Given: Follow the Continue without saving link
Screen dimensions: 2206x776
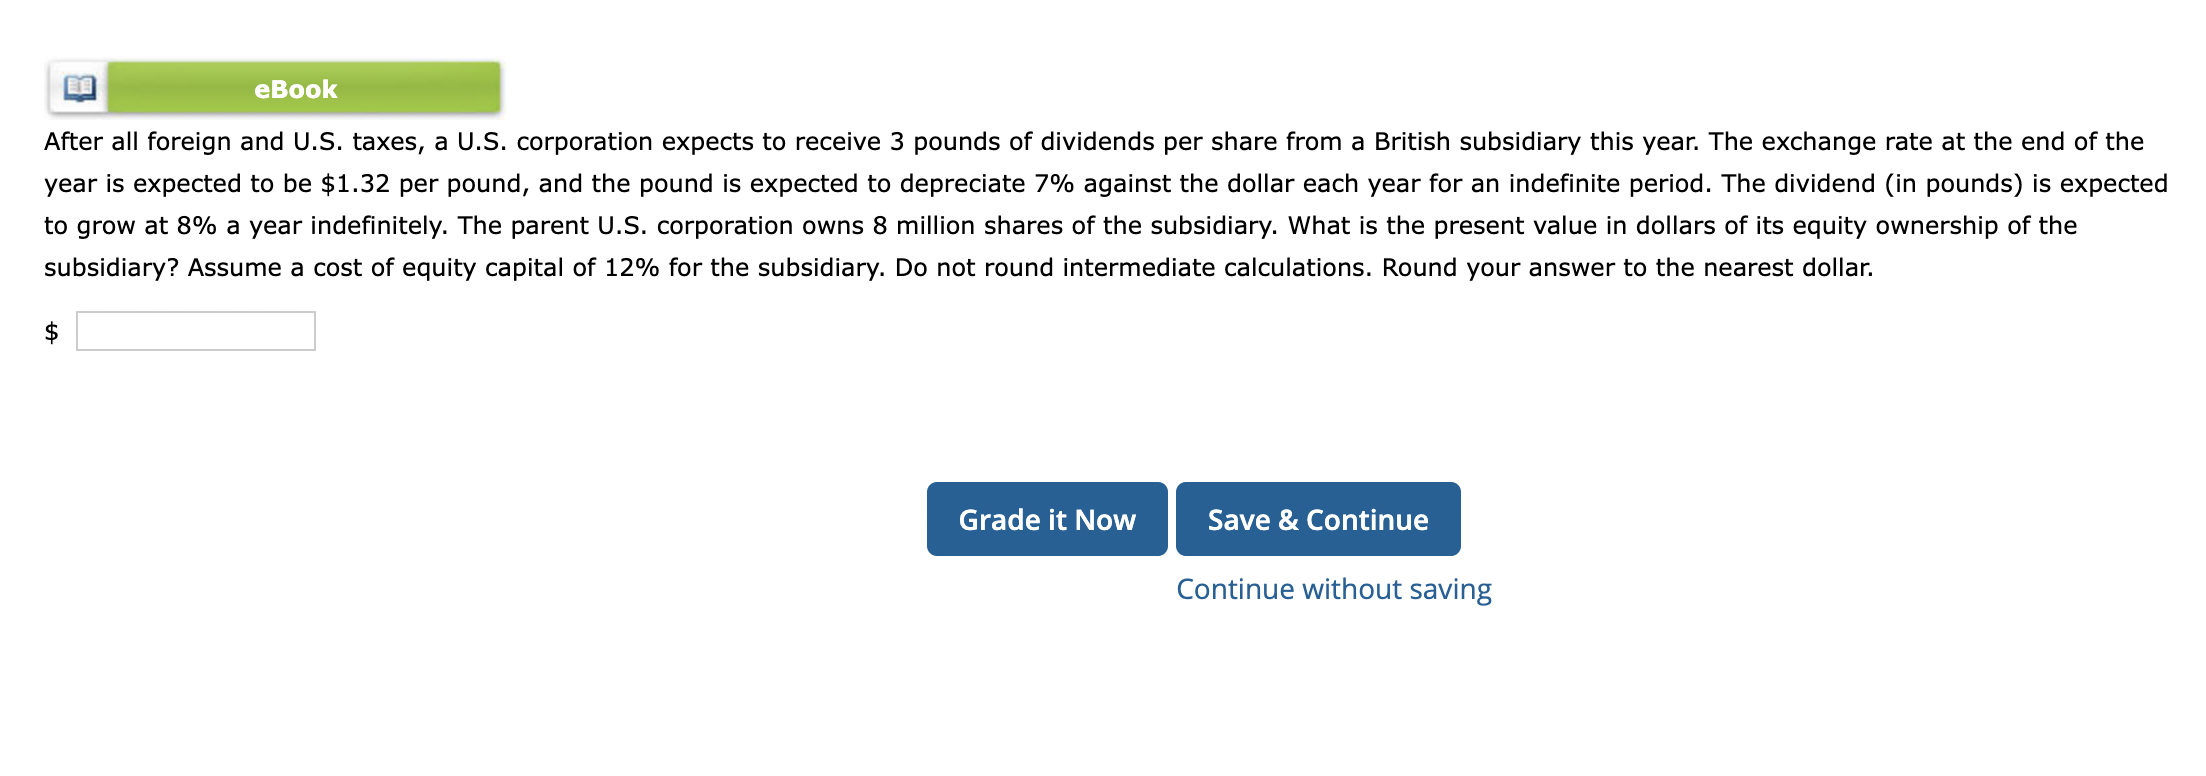Looking at the screenshot, I should (1334, 589).
